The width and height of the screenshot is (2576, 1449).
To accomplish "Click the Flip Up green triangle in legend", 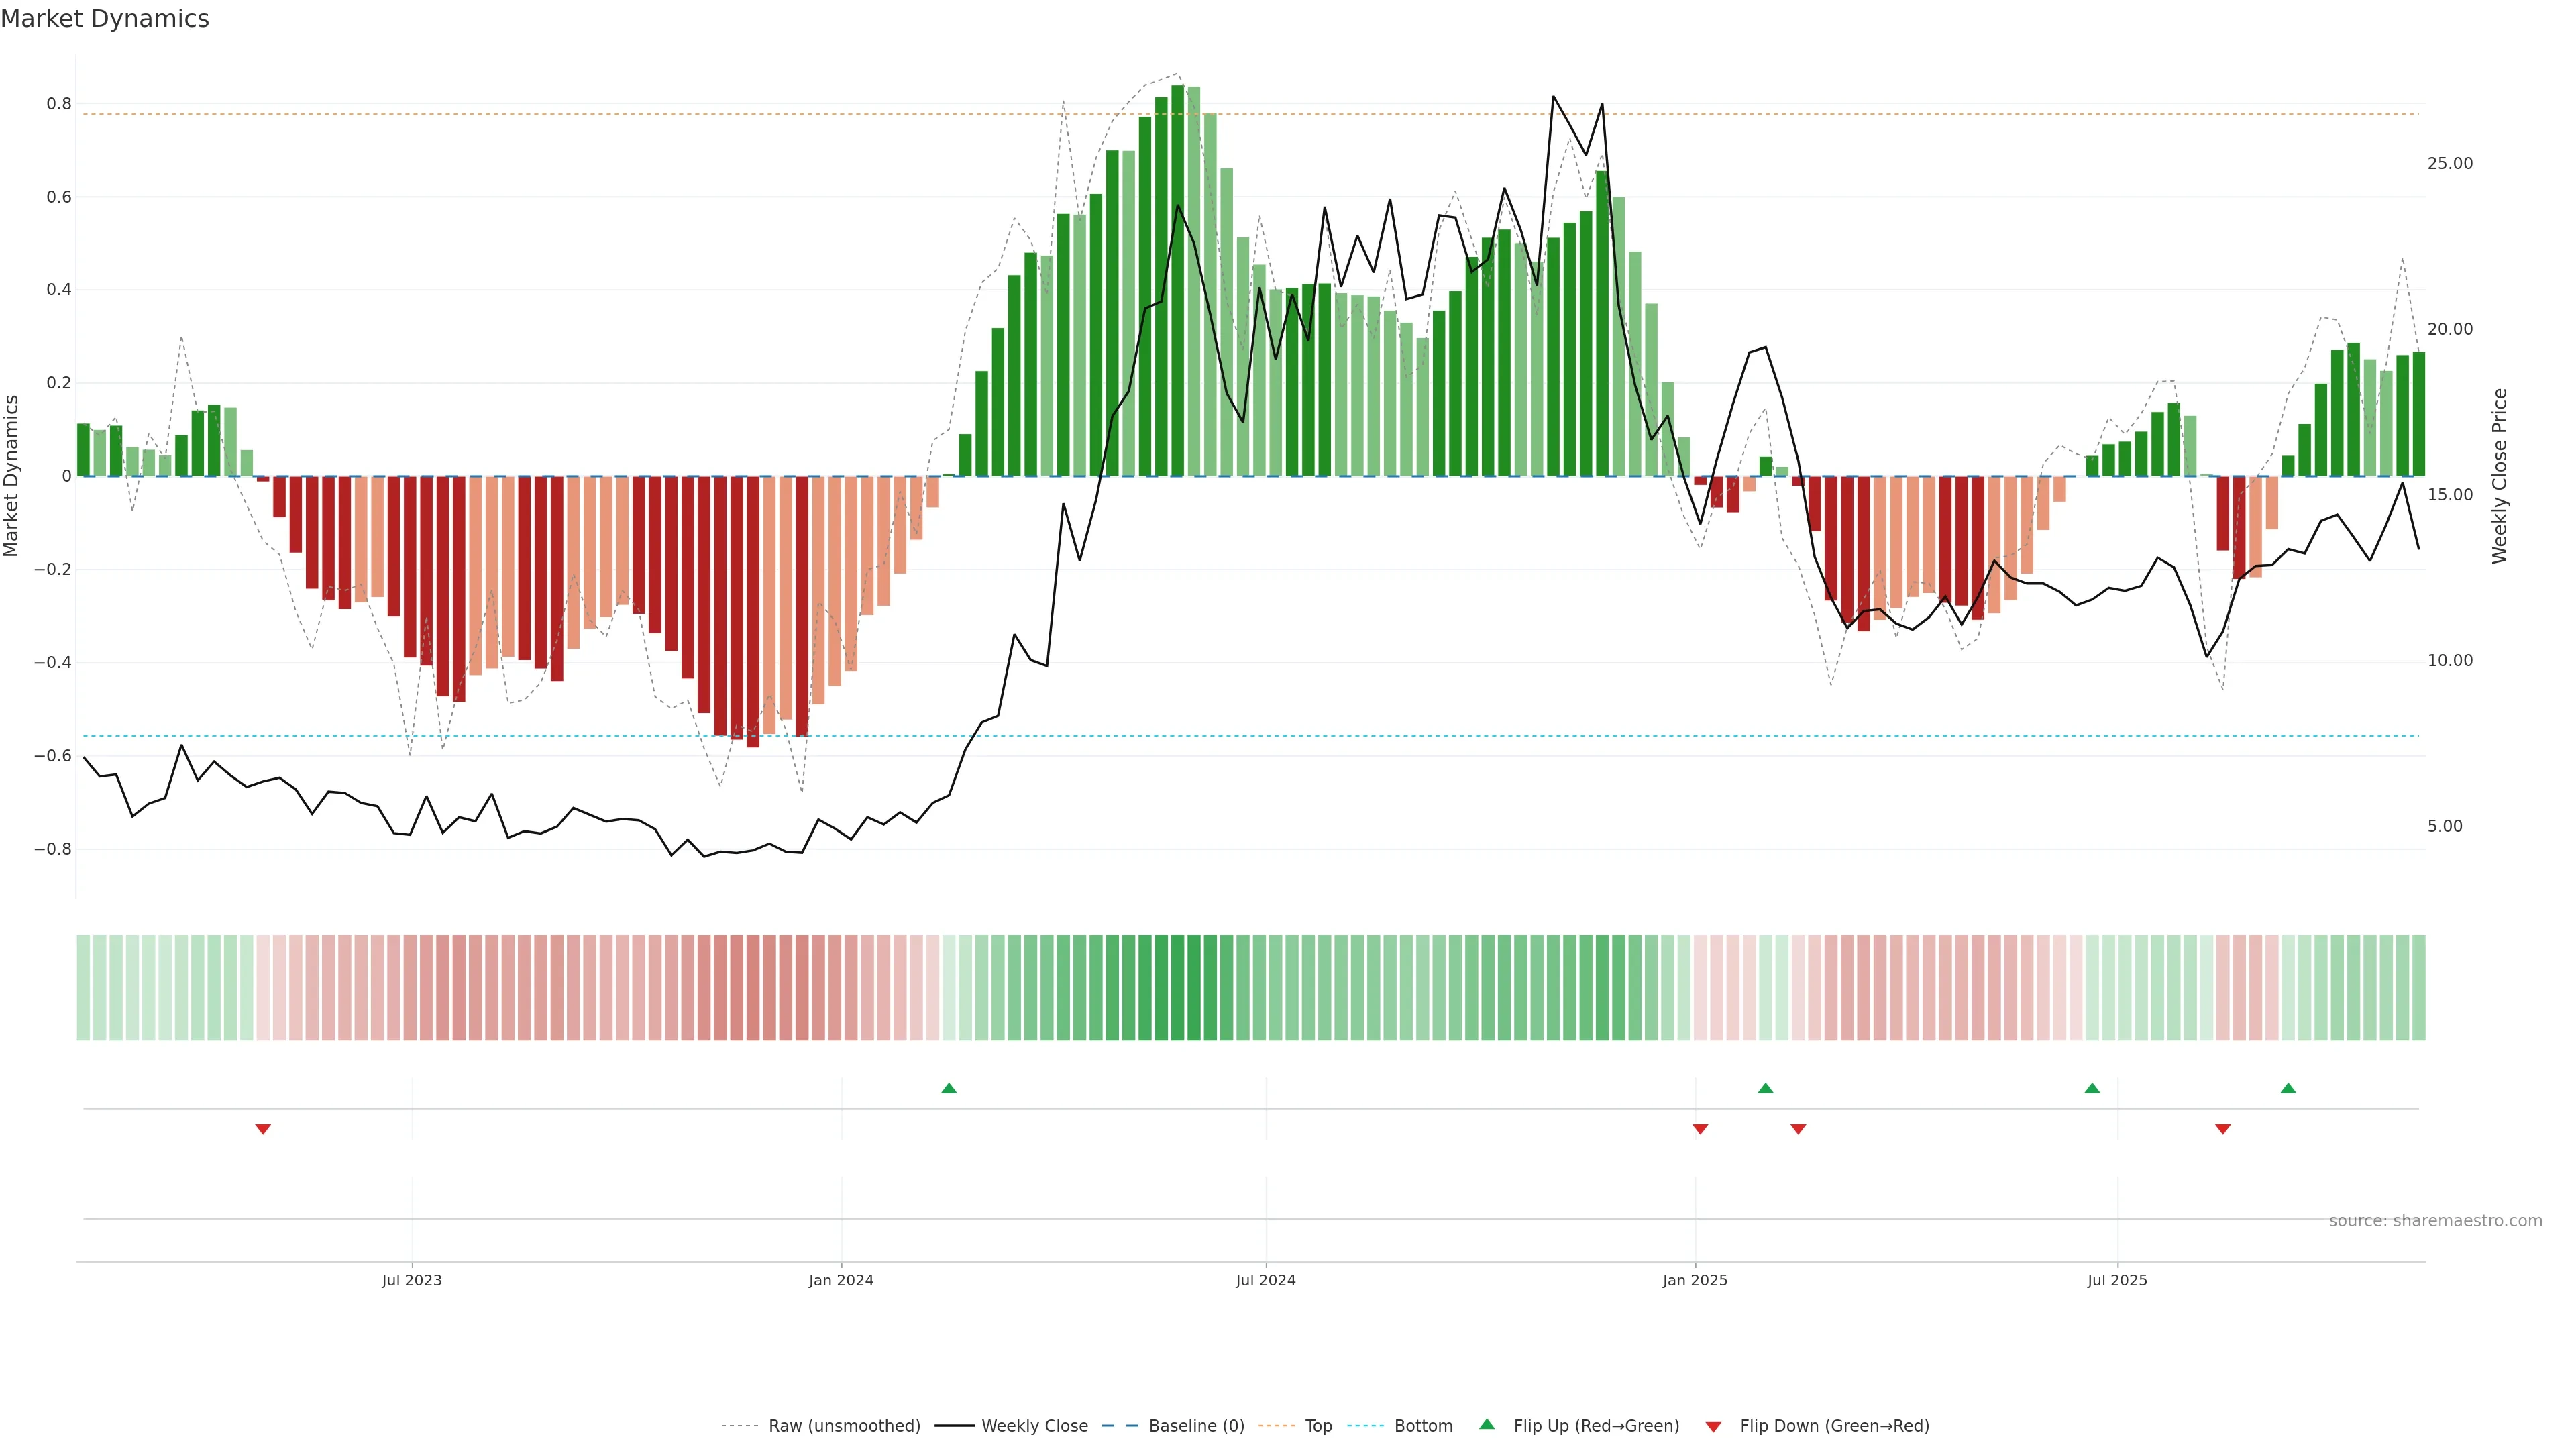I will 1487,1424.
